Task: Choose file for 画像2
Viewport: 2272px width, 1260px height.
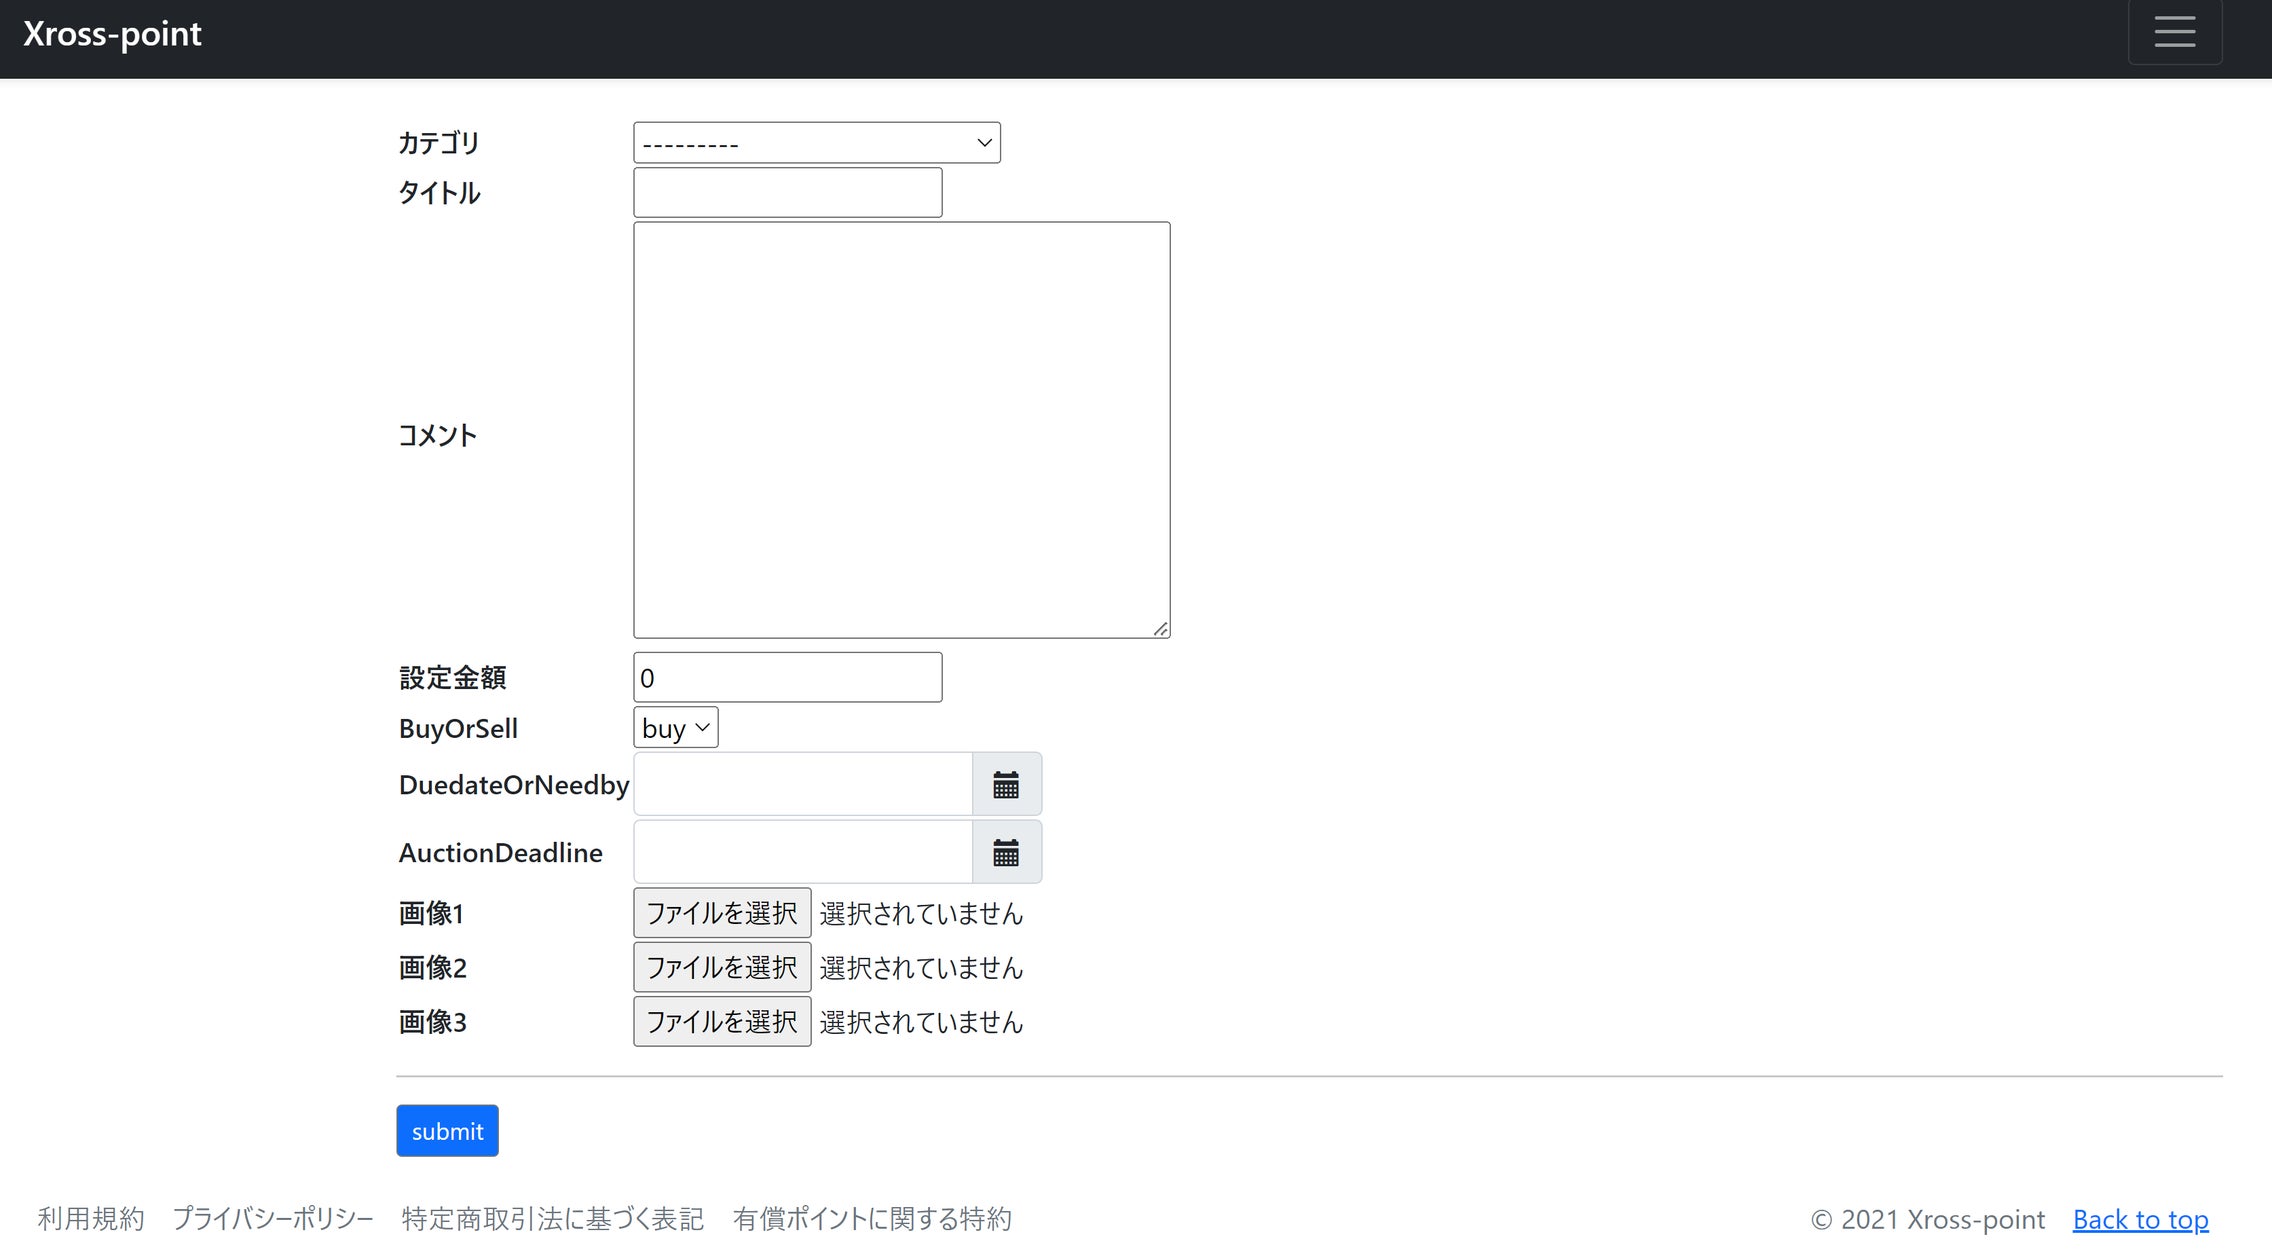Action: click(721, 967)
